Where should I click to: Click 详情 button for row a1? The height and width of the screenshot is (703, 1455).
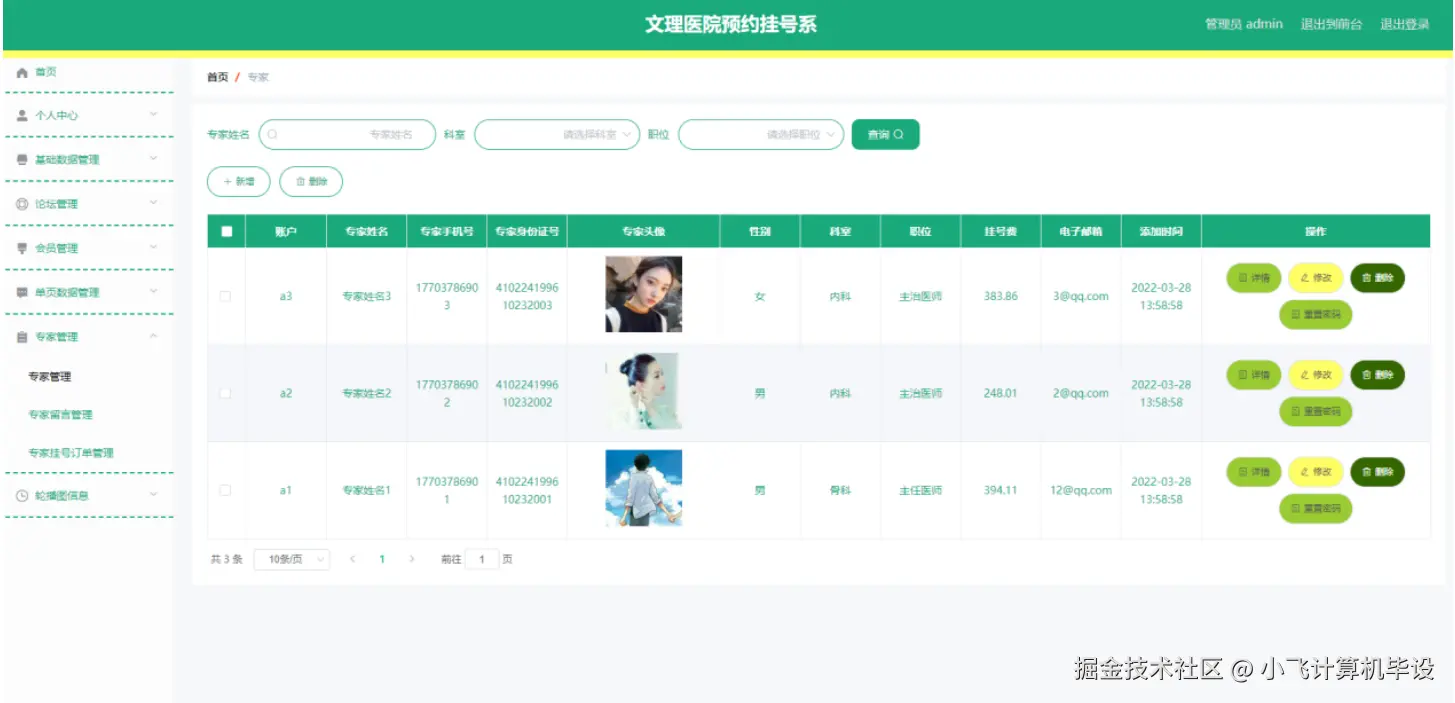click(1253, 472)
